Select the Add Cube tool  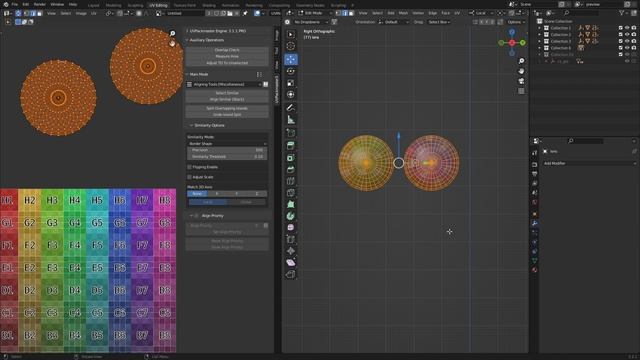coord(291,133)
